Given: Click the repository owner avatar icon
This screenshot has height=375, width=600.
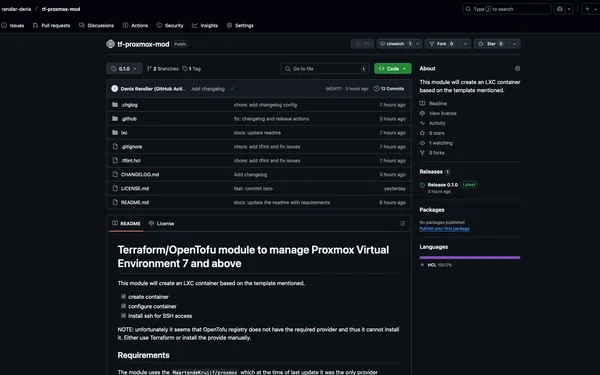Looking at the screenshot, I should pos(111,44).
